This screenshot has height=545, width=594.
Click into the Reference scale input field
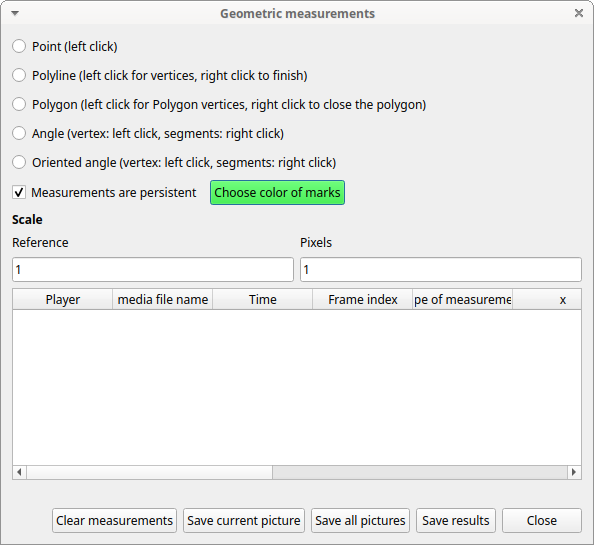(x=153, y=270)
